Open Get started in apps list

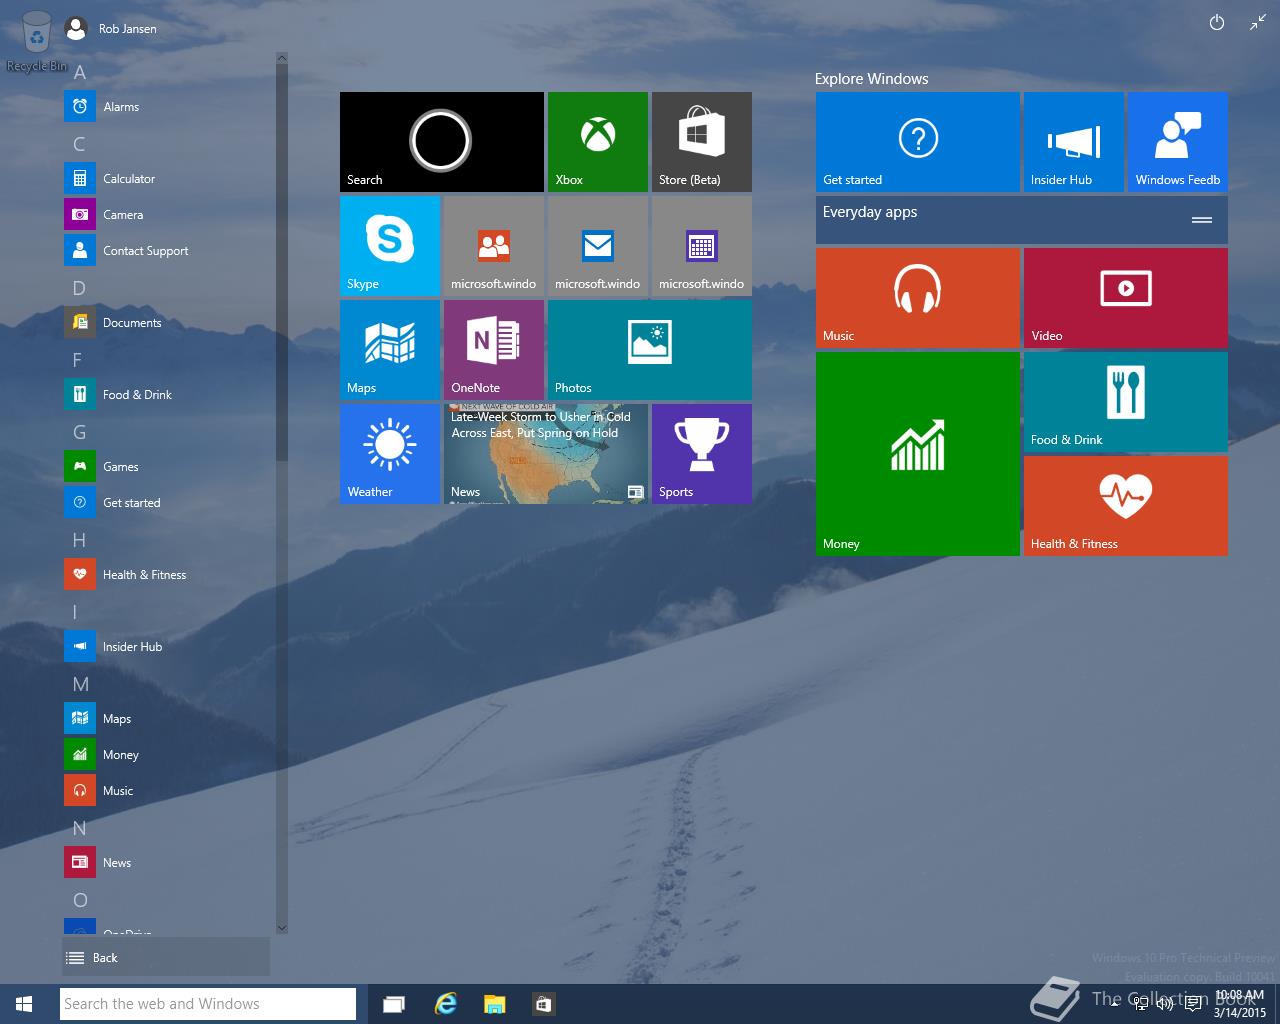pyautogui.click(x=168, y=503)
